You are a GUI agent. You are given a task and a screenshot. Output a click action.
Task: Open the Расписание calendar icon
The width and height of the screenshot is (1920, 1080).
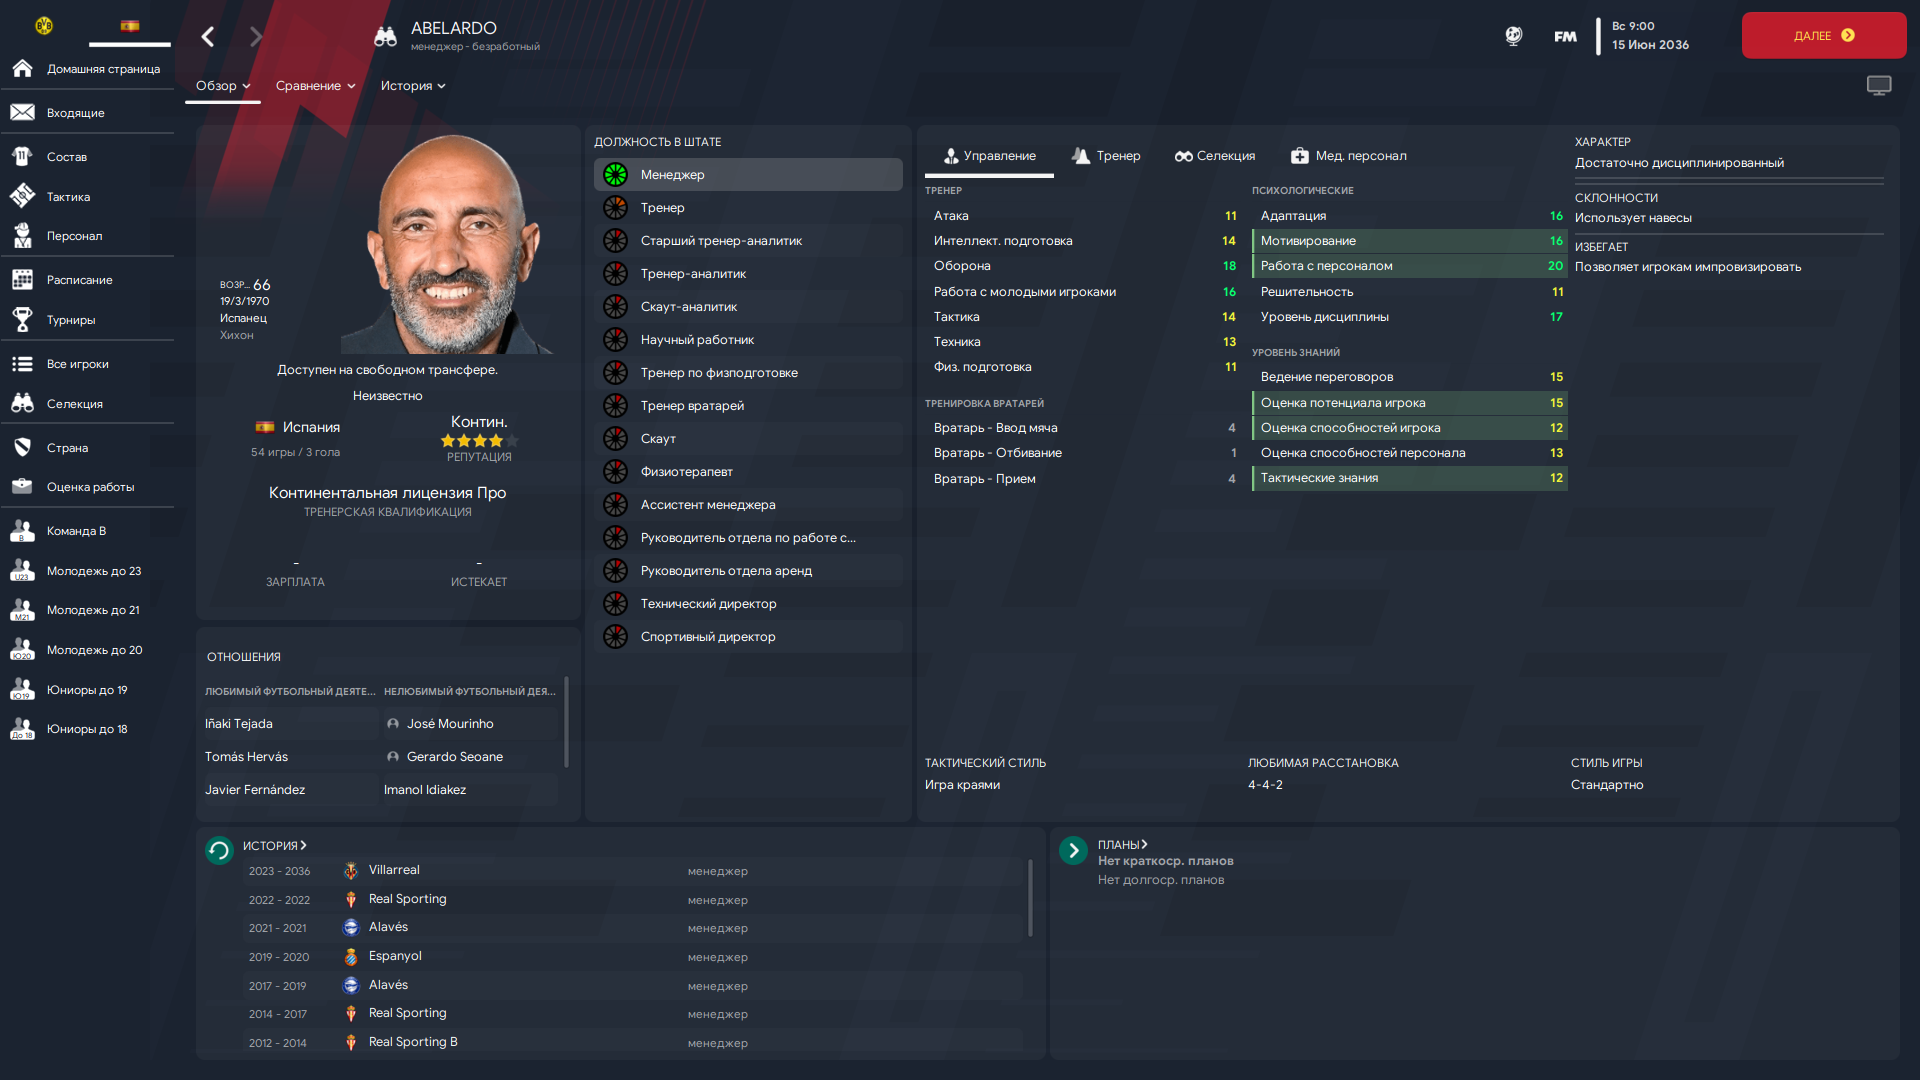click(22, 279)
